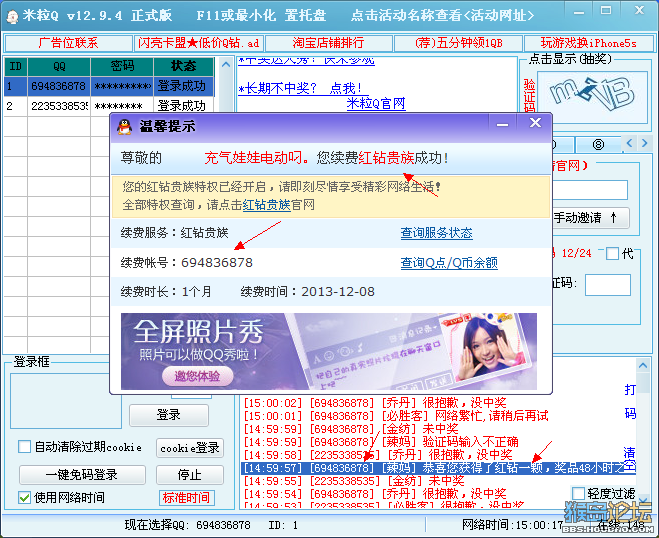Open the 查询Q点/Q币余额 link

coord(449,263)
